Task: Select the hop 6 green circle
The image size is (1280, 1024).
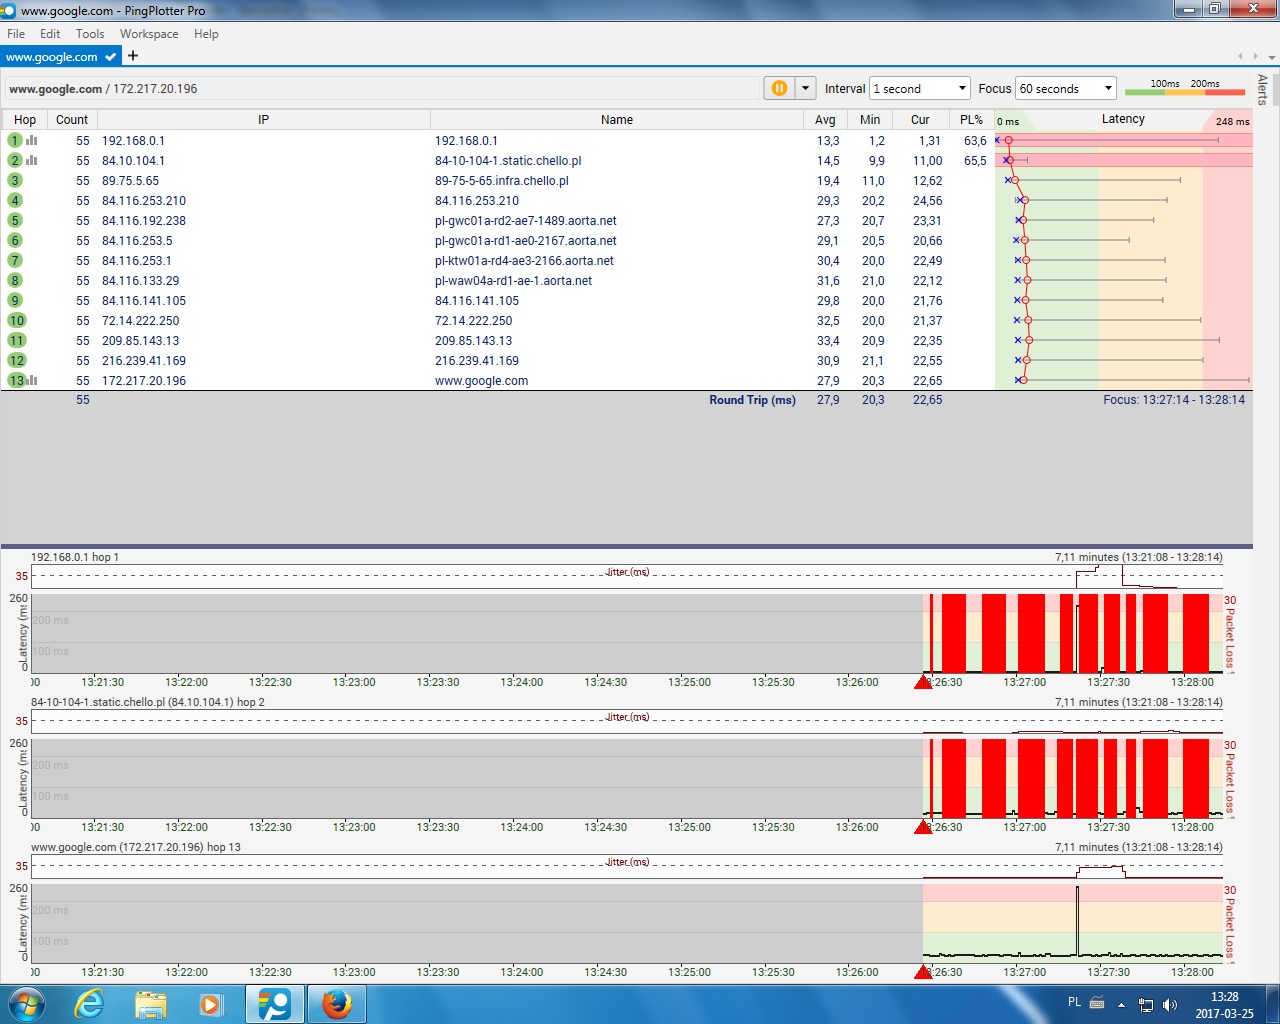Action: (x=15, y=240)
